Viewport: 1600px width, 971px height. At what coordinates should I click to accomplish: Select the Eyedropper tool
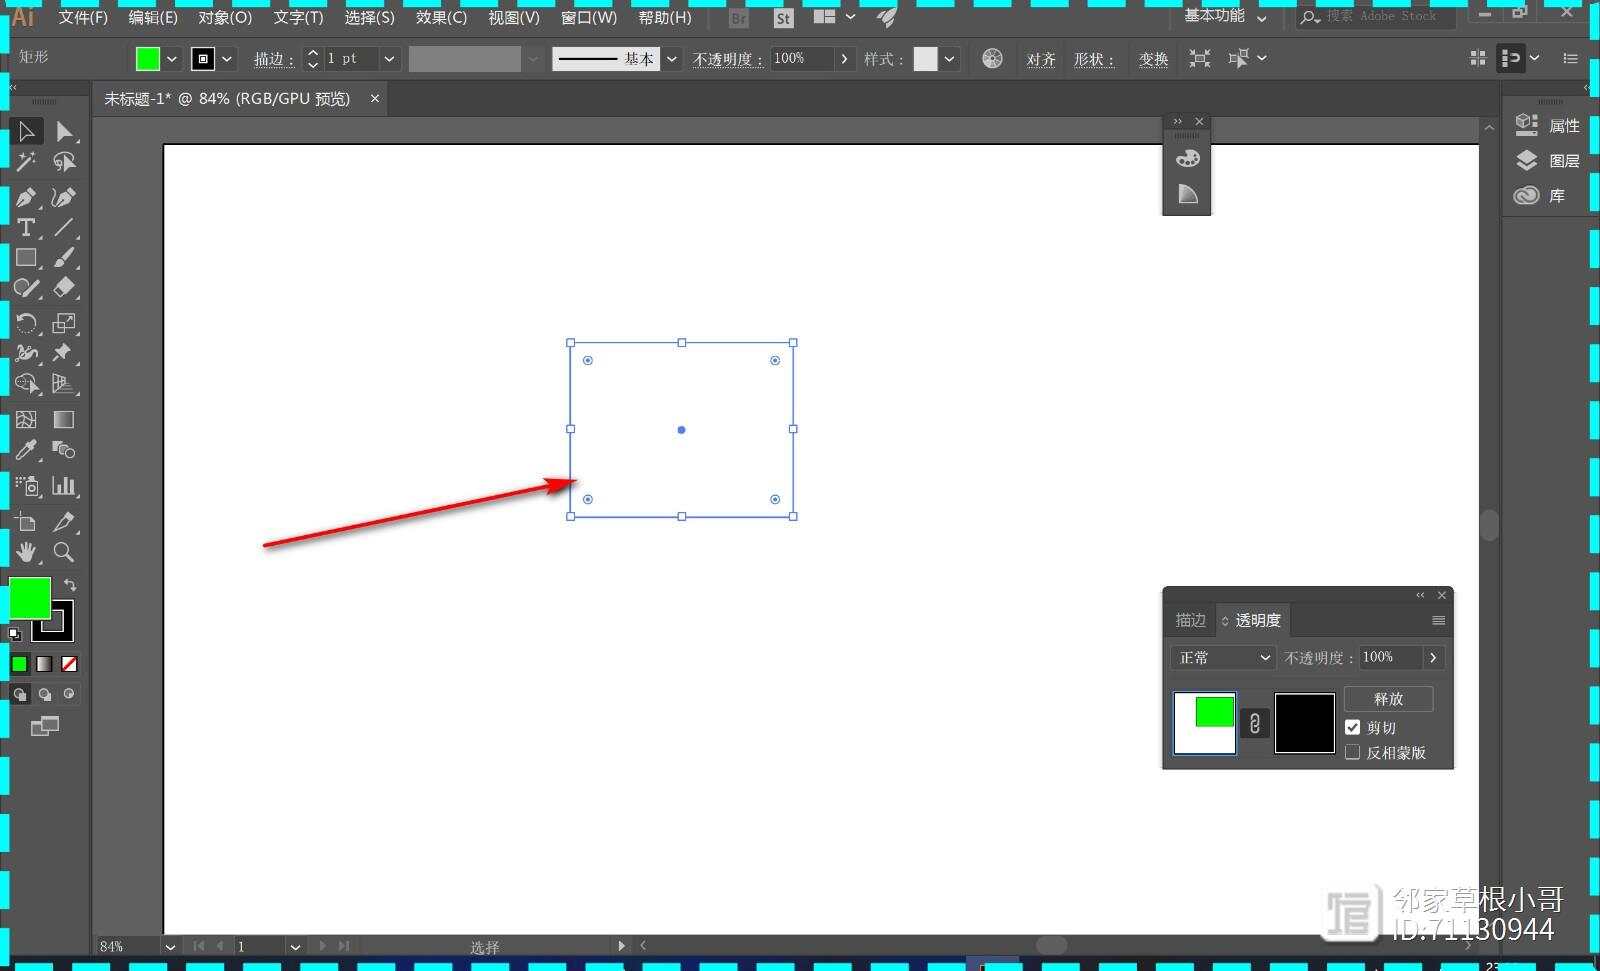[x=27, y=449]
